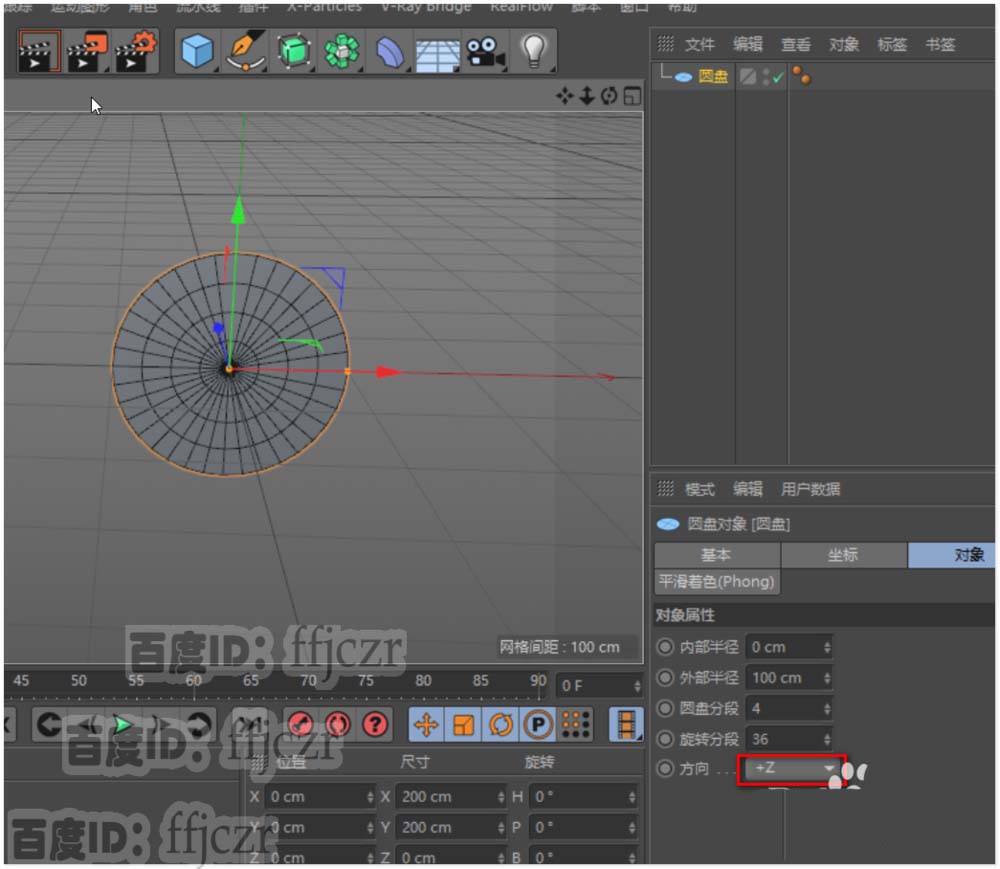Go to end of animation
This screenshot has height=869, width=1000.
coord(250,725)
